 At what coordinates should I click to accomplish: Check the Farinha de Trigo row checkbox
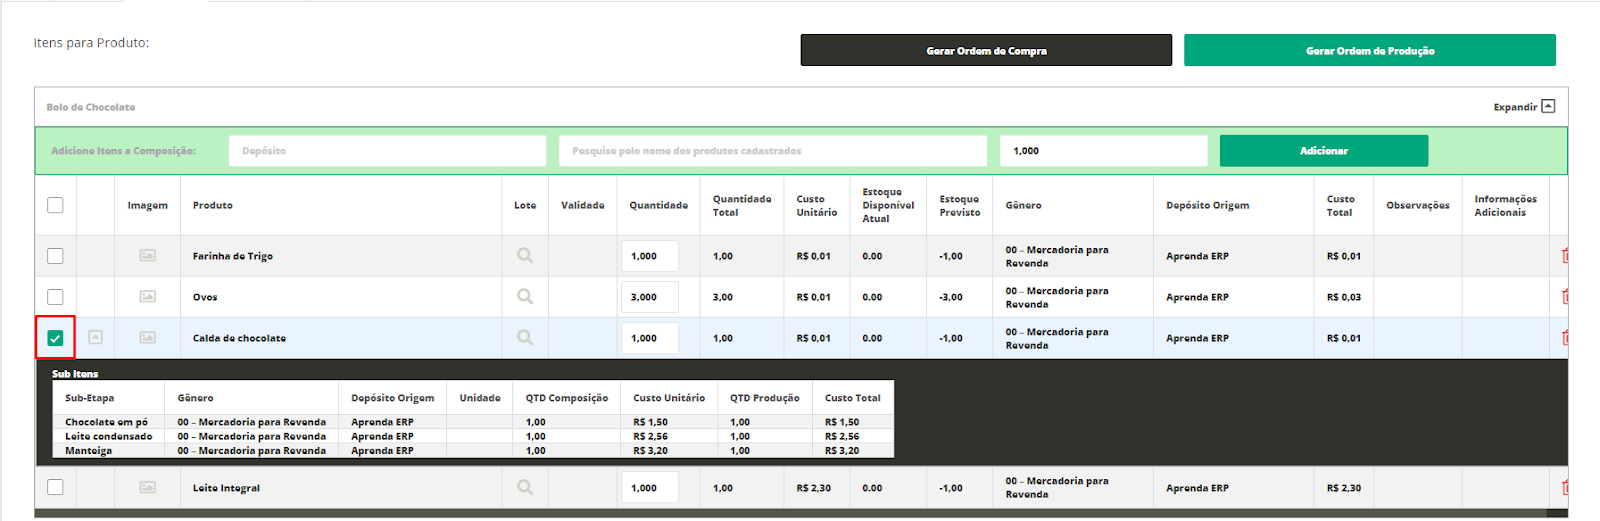click(55, 256)
